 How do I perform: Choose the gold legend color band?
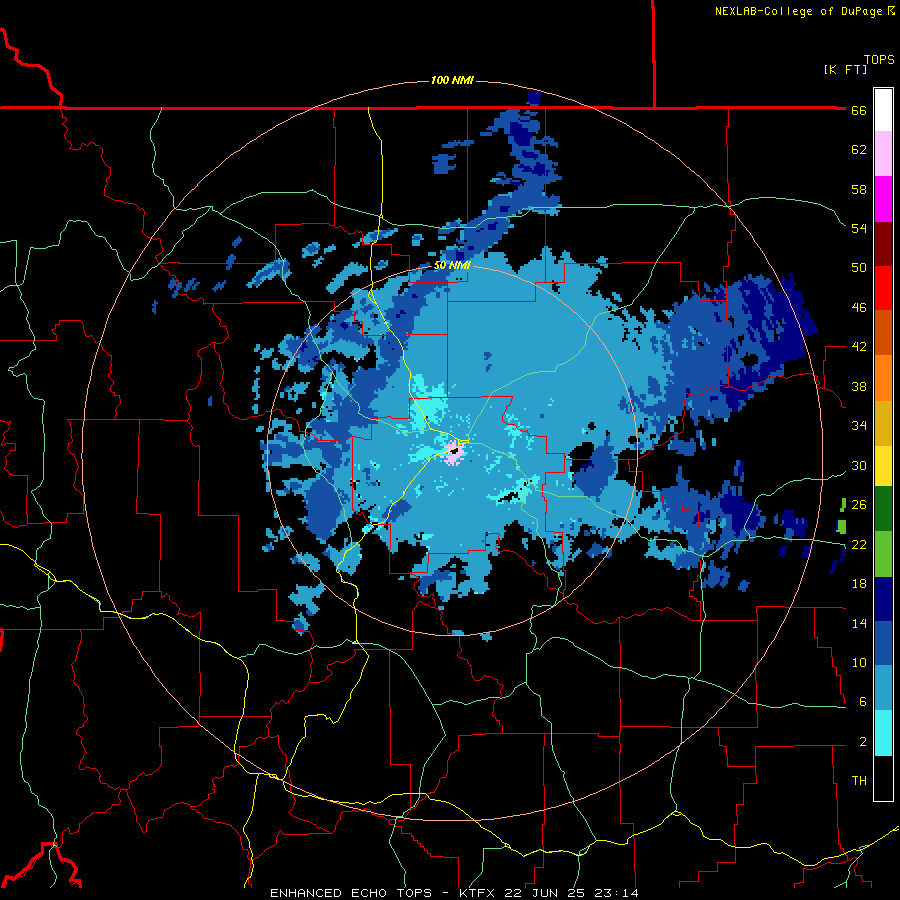click(883, 422)
